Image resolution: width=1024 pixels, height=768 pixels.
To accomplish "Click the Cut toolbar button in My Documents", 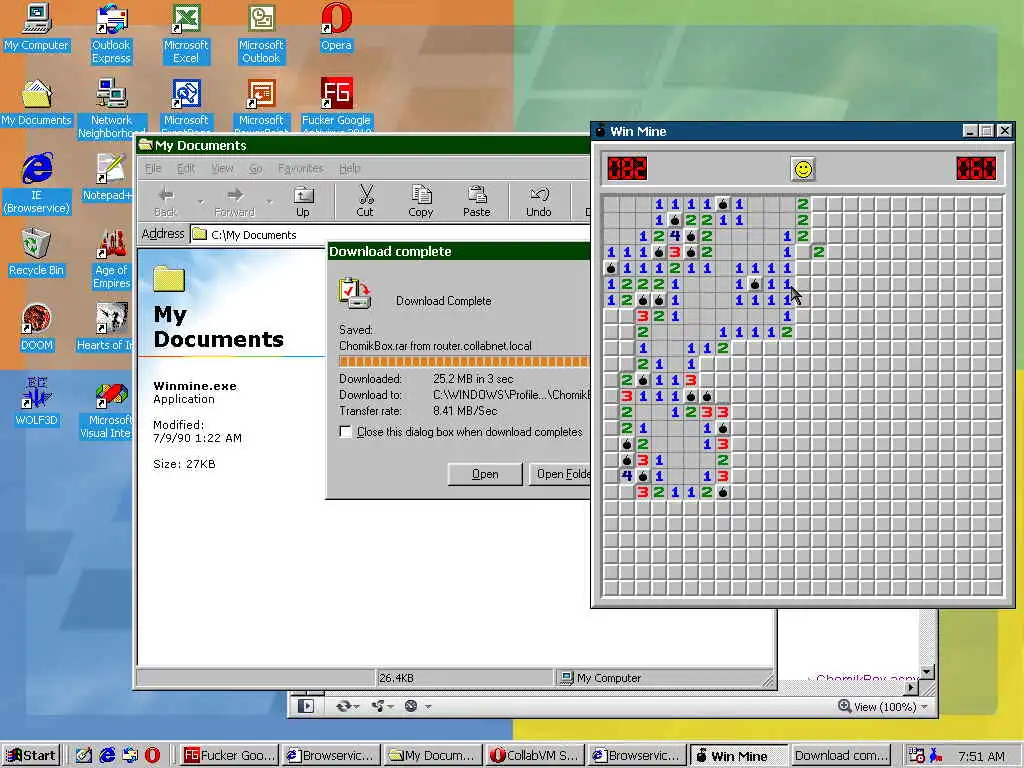I will [365, 200].
